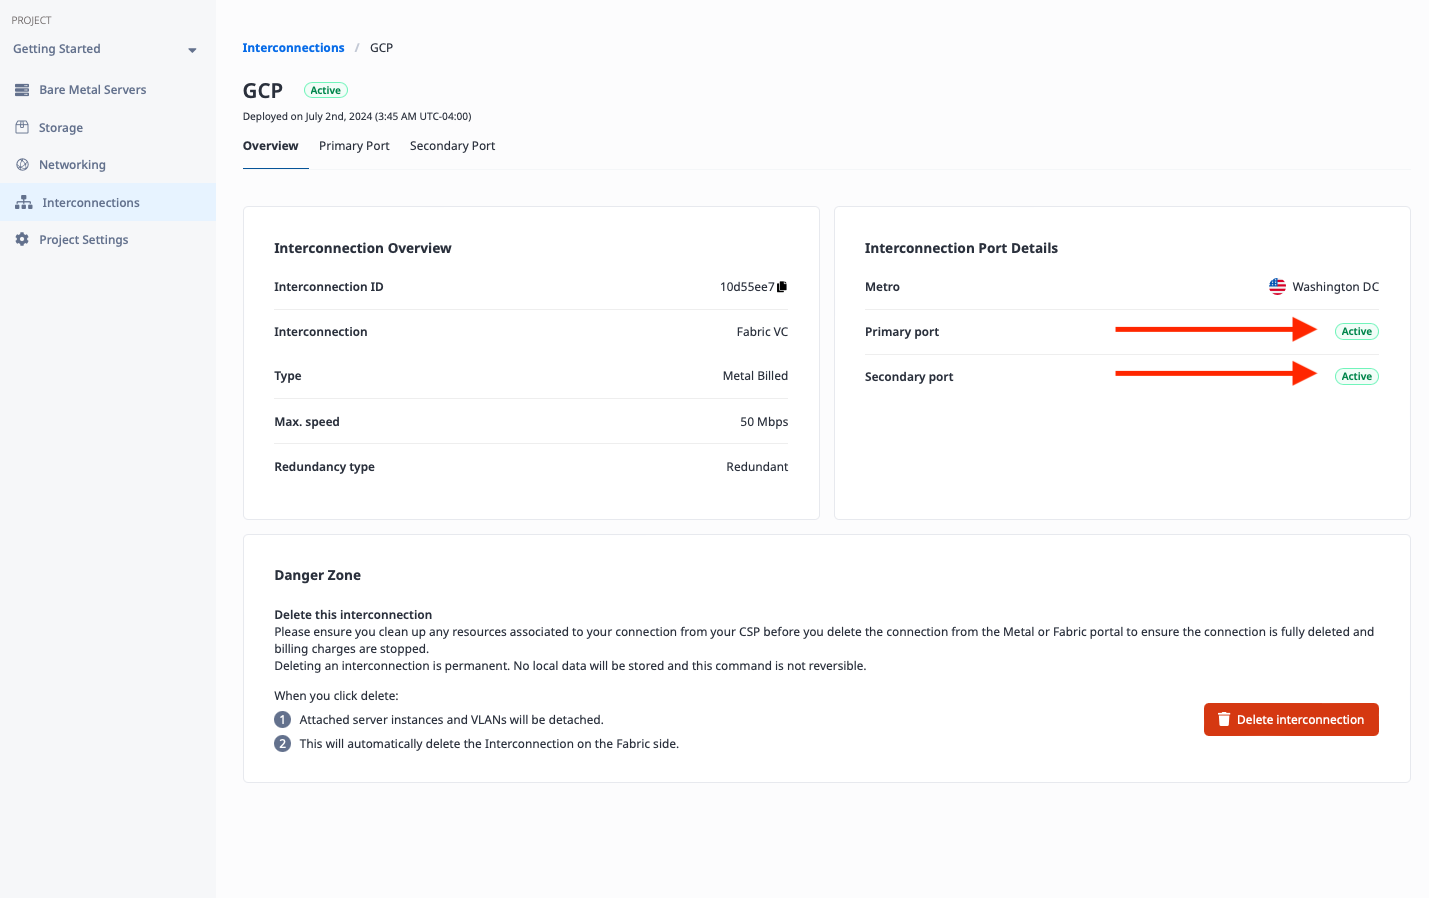Click the Interconnection Overview heading
Image resolution: width=1429 pixels, height=898 pixels.
(x=363, y=248)
